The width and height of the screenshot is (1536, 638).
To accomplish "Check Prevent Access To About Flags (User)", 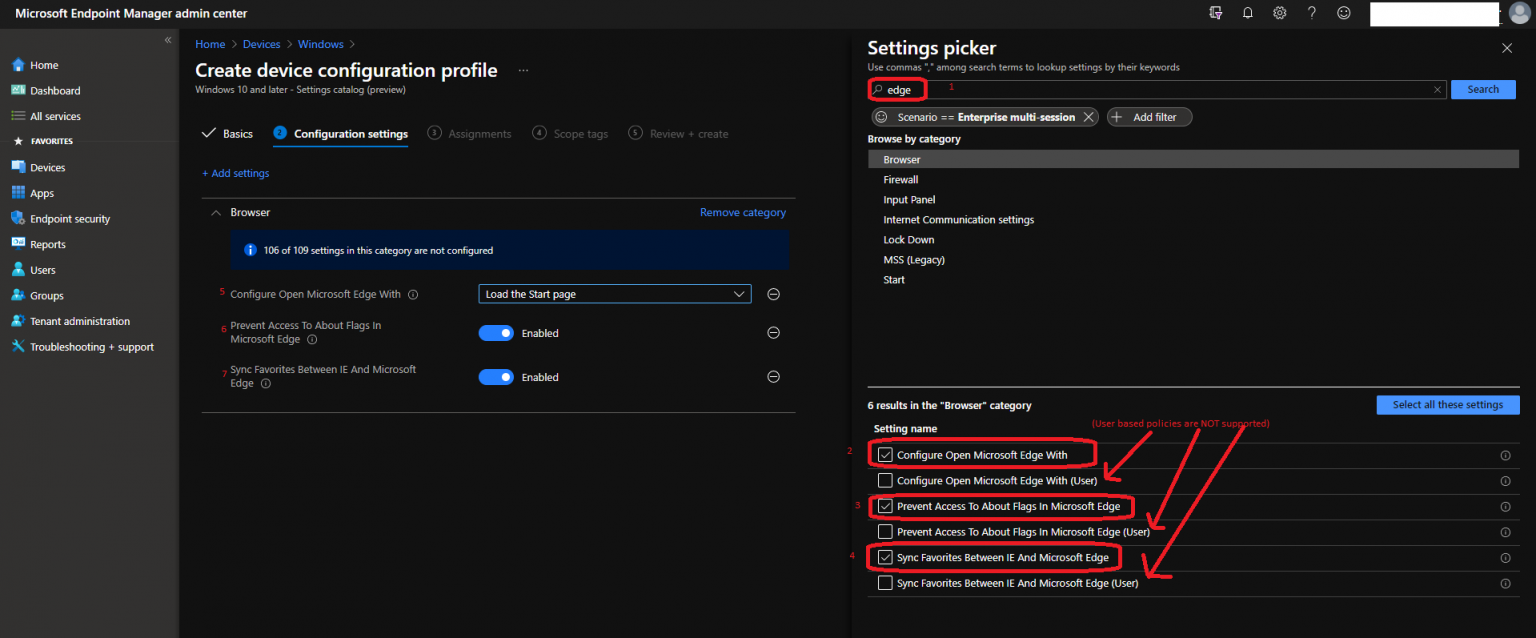I will [x=885, y=532].
